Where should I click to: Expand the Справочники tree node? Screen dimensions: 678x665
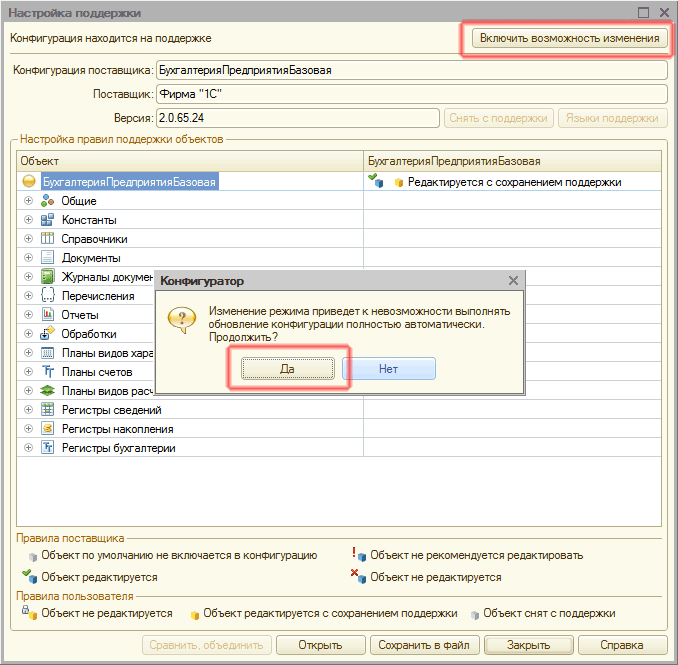[28, 239]
